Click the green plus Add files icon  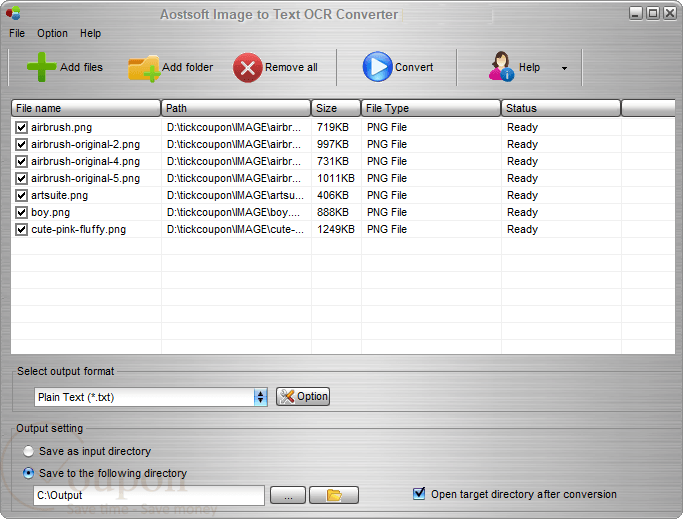41,67
